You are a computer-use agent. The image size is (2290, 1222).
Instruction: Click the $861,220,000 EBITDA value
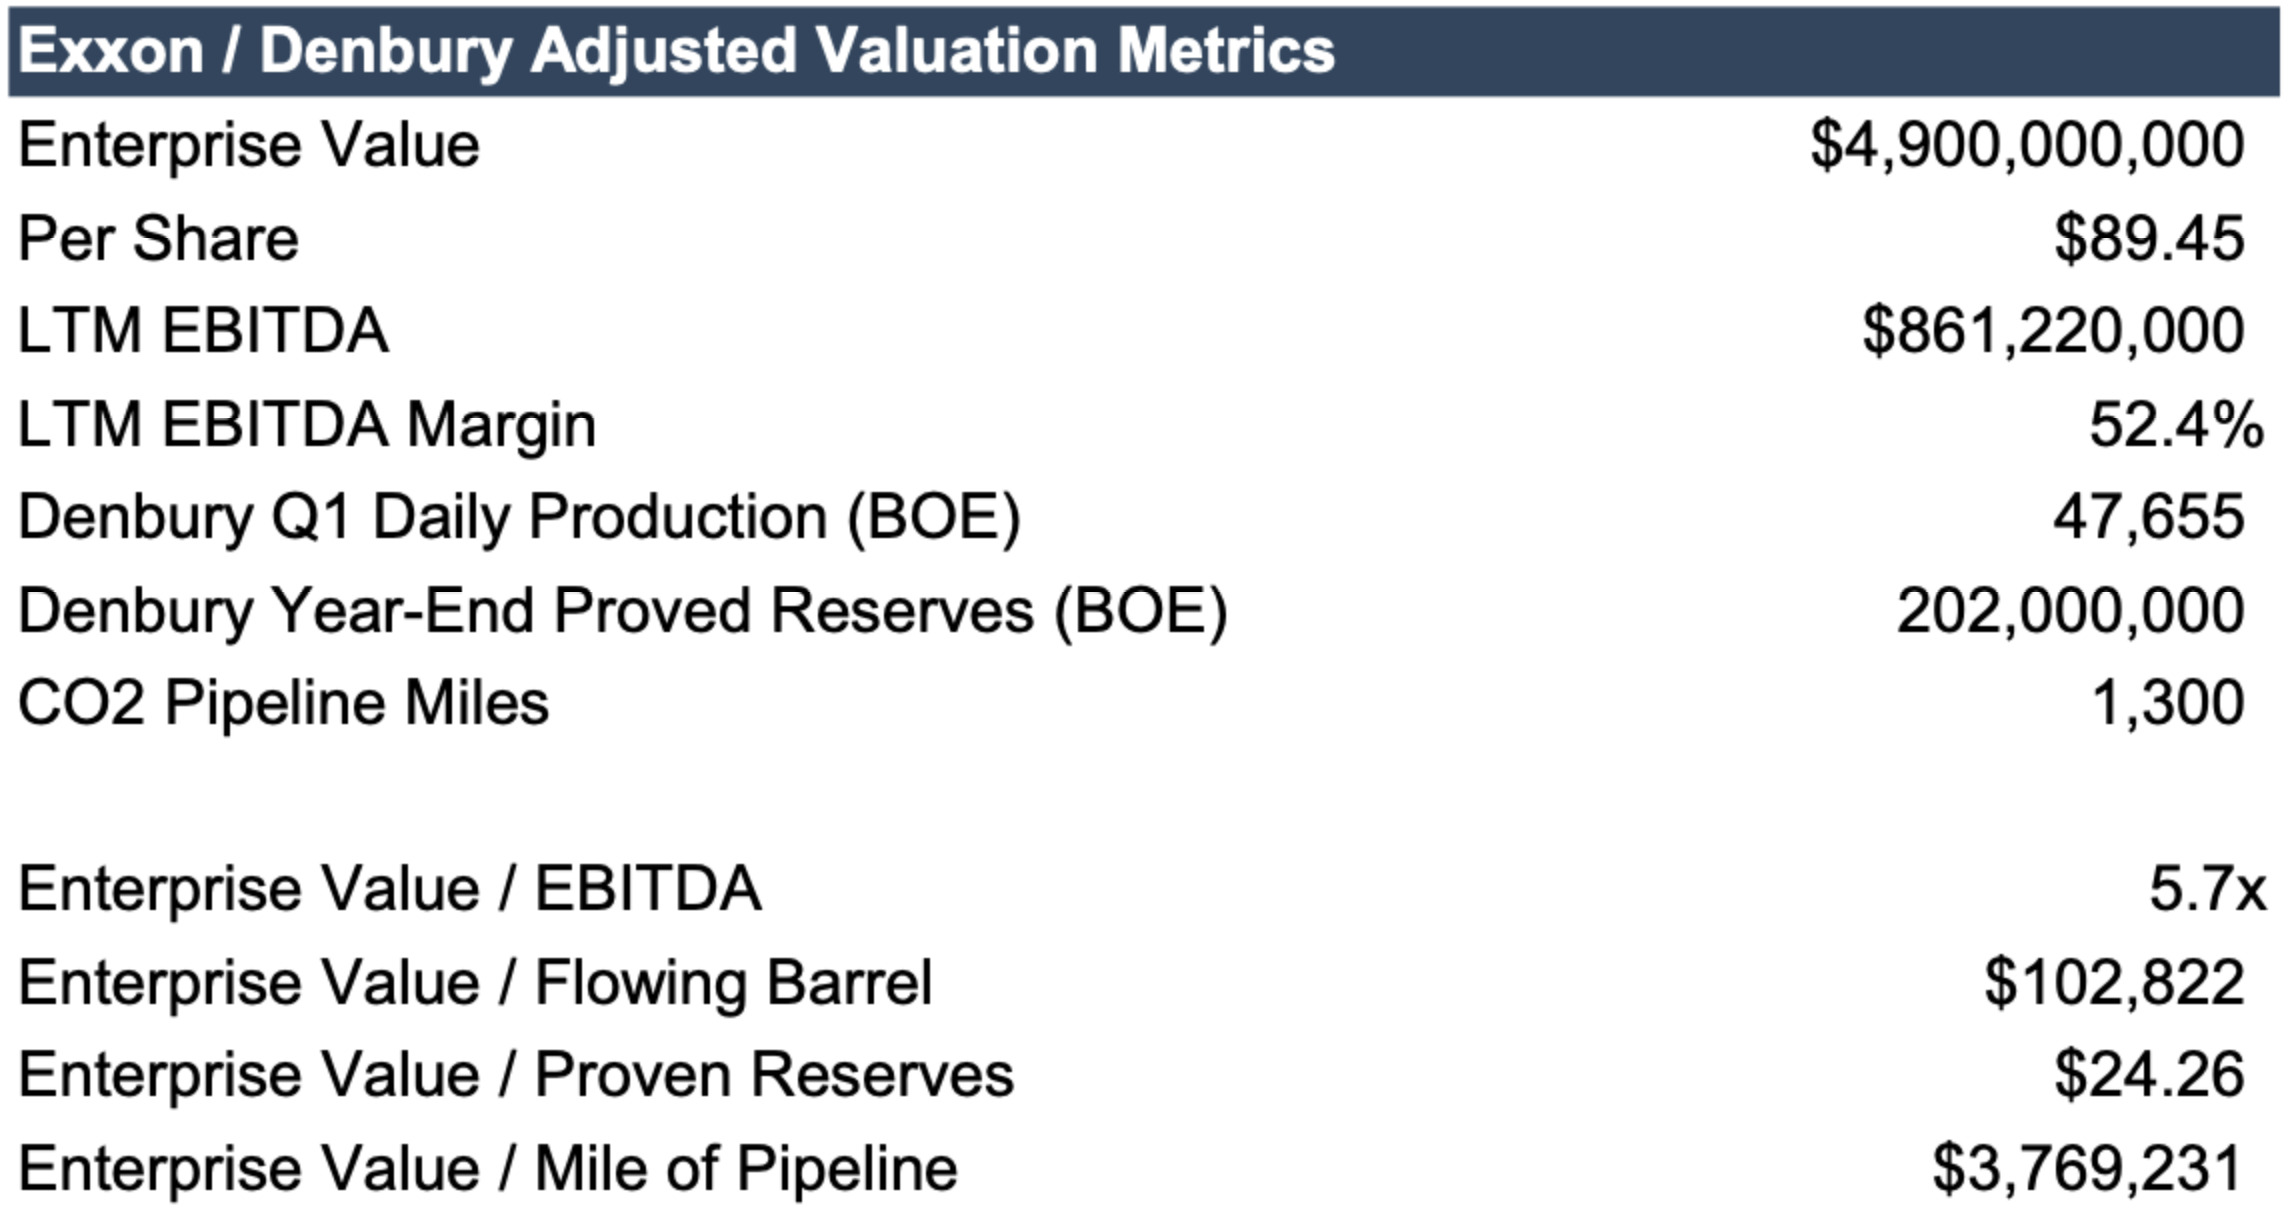coord(2053,331)
